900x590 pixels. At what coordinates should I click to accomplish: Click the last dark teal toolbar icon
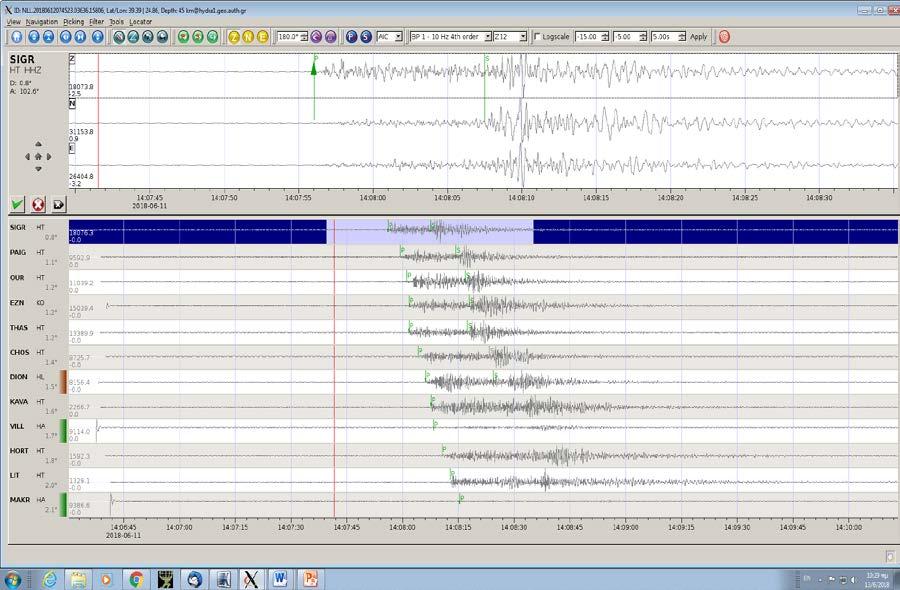[x=162, y=37]
